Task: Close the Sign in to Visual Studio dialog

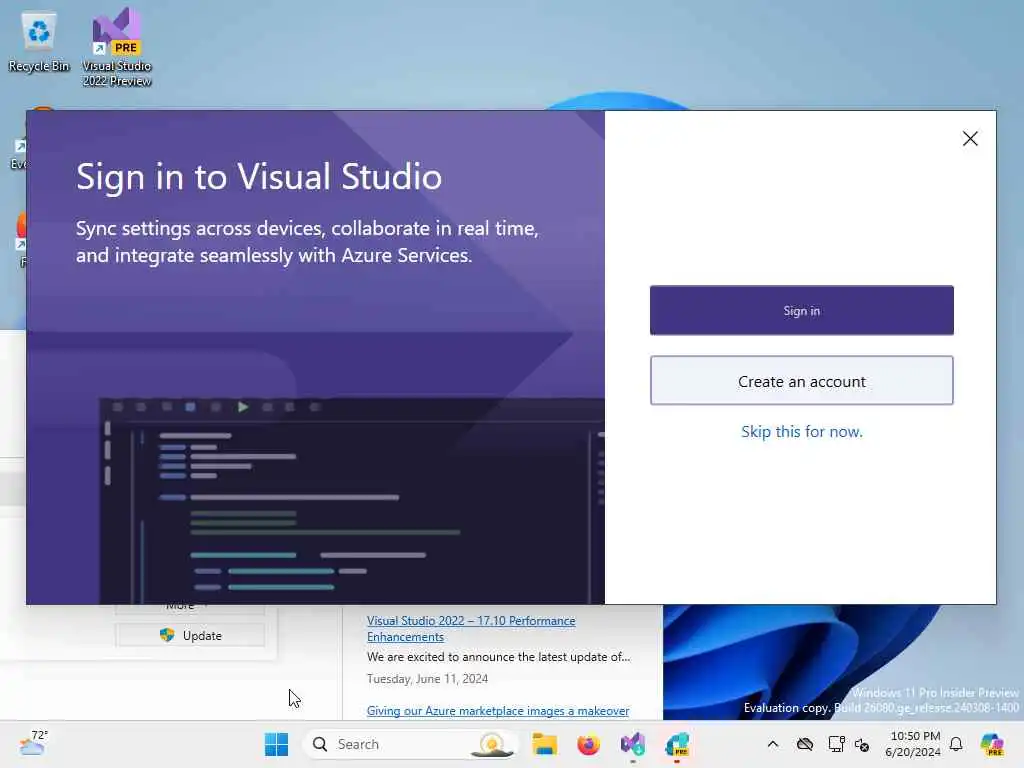Action: click(970, 138)
